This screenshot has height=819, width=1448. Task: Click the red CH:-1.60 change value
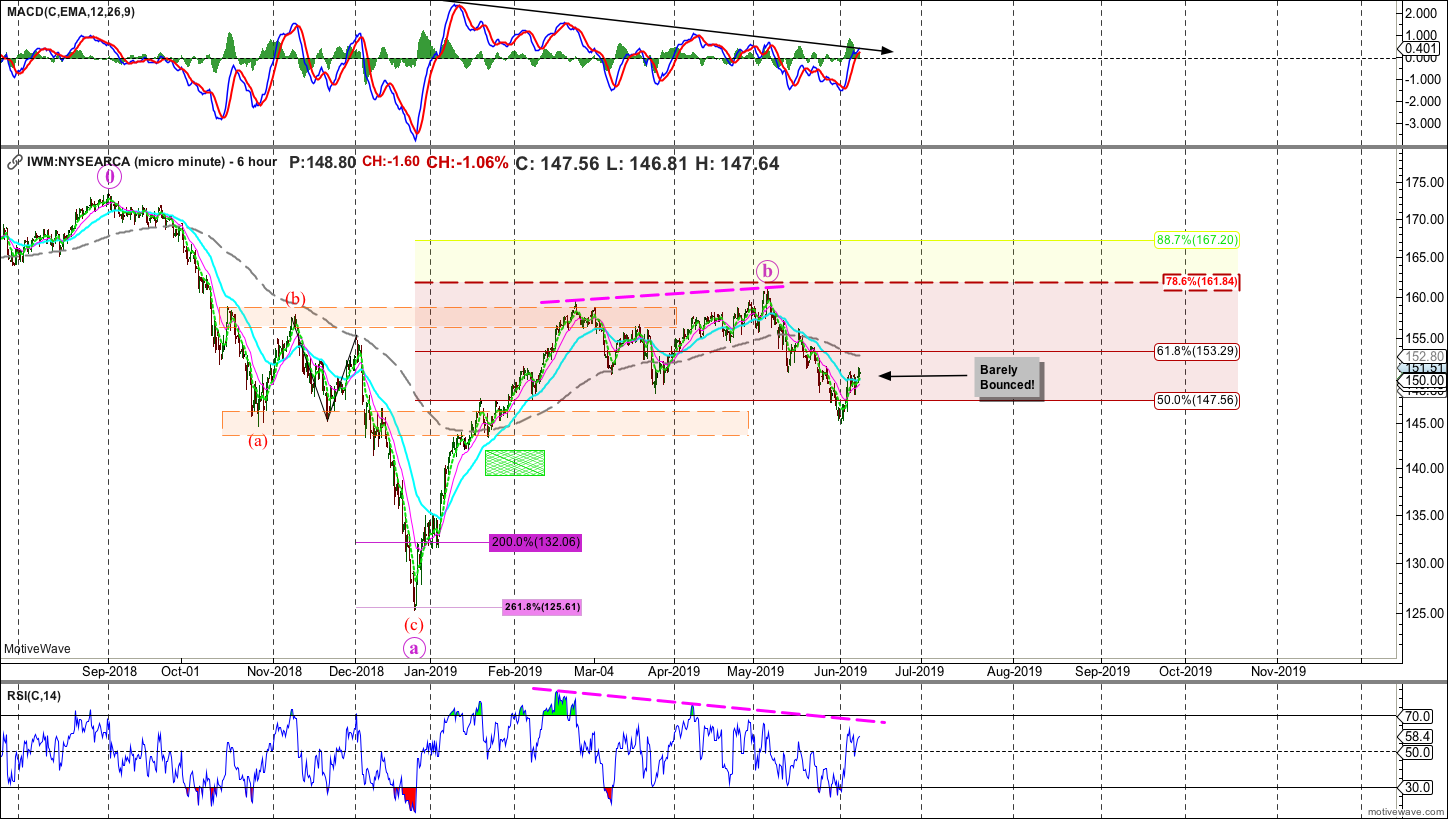tap(390, 162)
